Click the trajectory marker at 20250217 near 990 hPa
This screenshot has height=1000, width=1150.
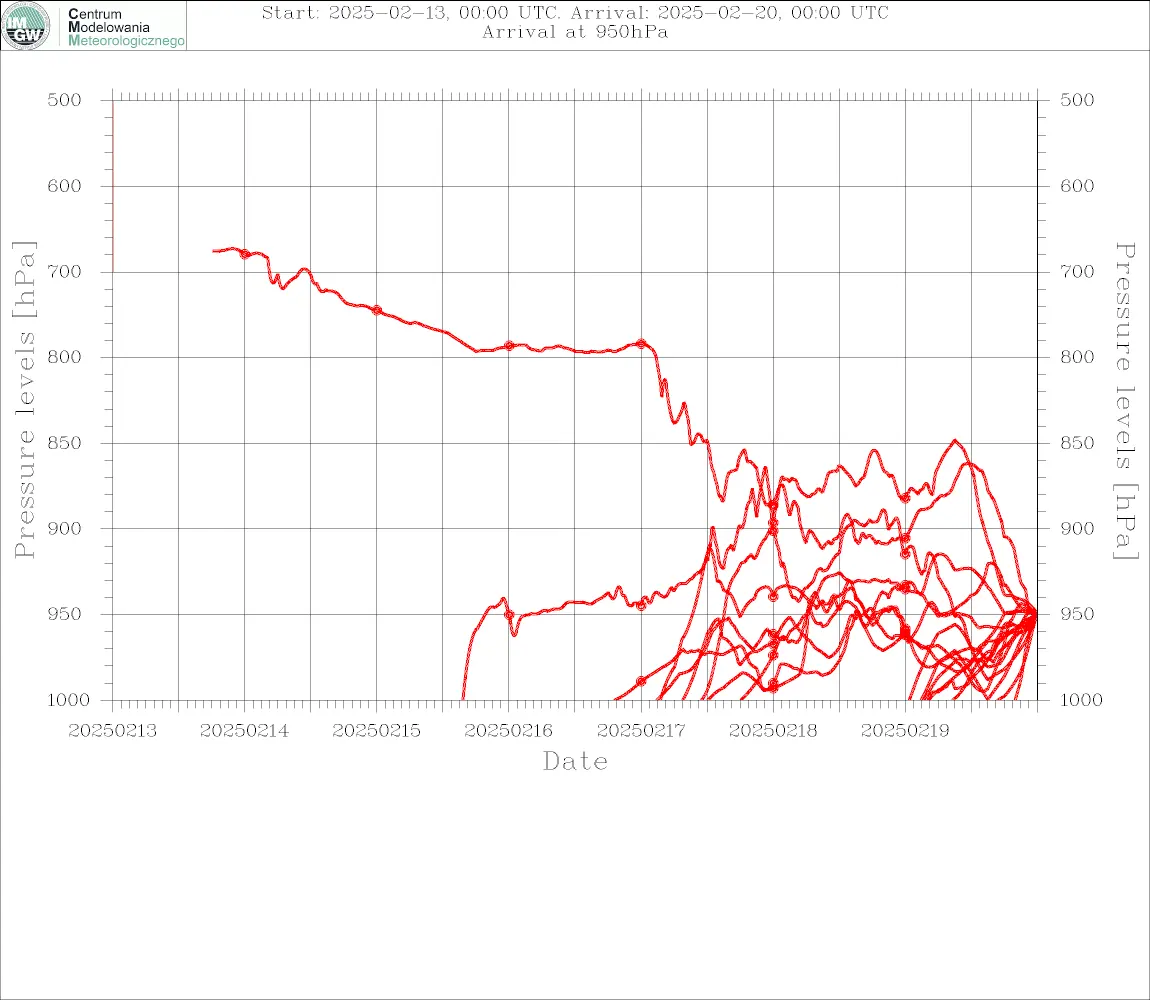pos(642,681)
